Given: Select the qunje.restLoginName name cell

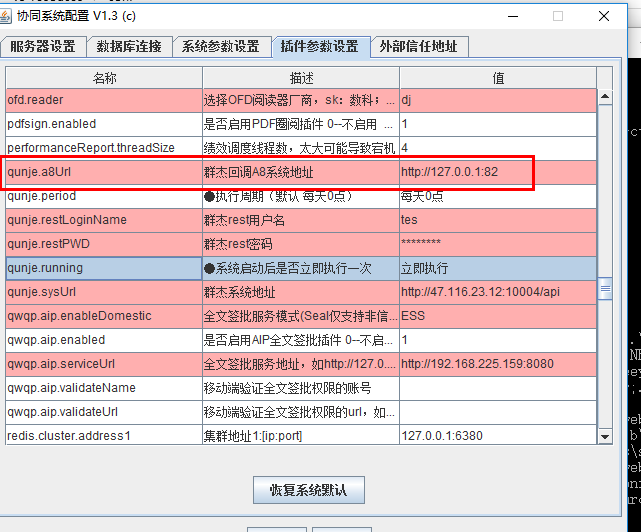Looking at the screenshot, I should 104,220.
